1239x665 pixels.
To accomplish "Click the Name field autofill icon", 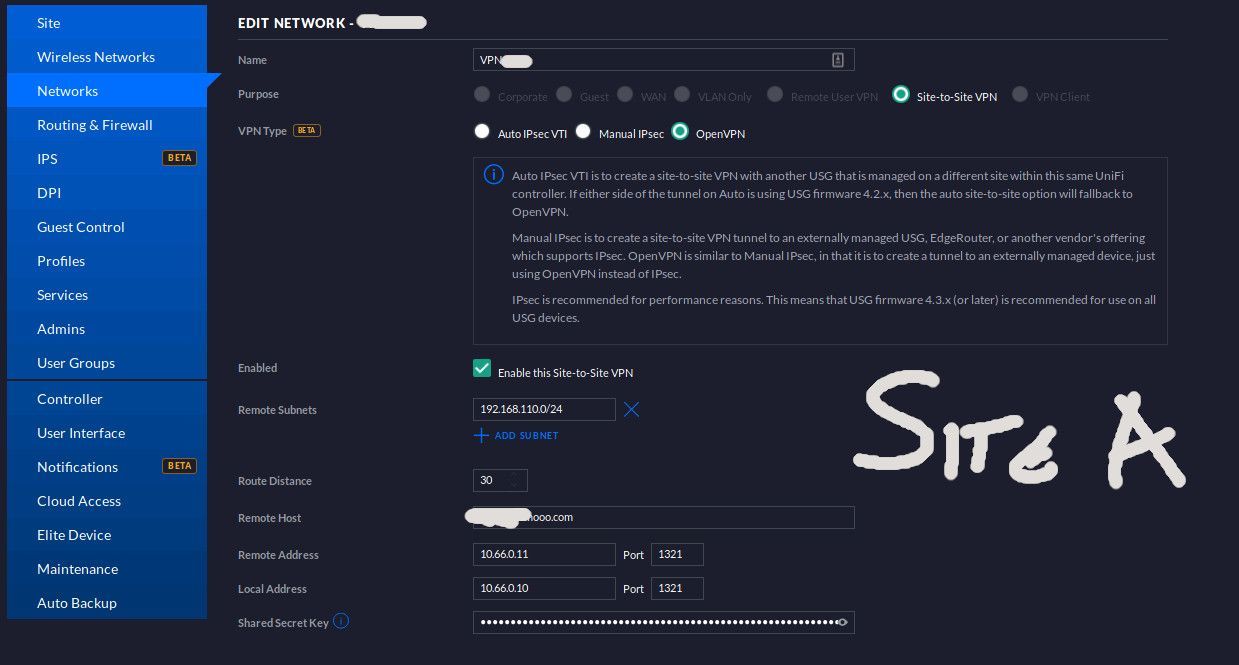I will pyautogui.click(x=838, y=60).
